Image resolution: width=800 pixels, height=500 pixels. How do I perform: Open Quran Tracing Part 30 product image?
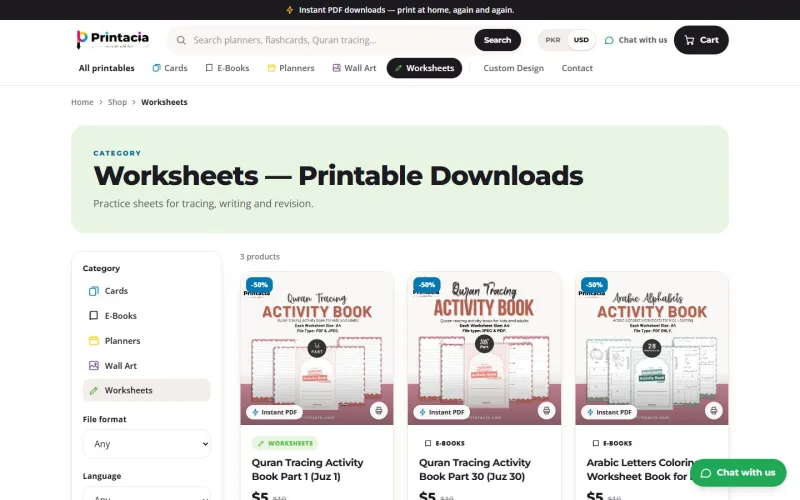click(484, 348)
